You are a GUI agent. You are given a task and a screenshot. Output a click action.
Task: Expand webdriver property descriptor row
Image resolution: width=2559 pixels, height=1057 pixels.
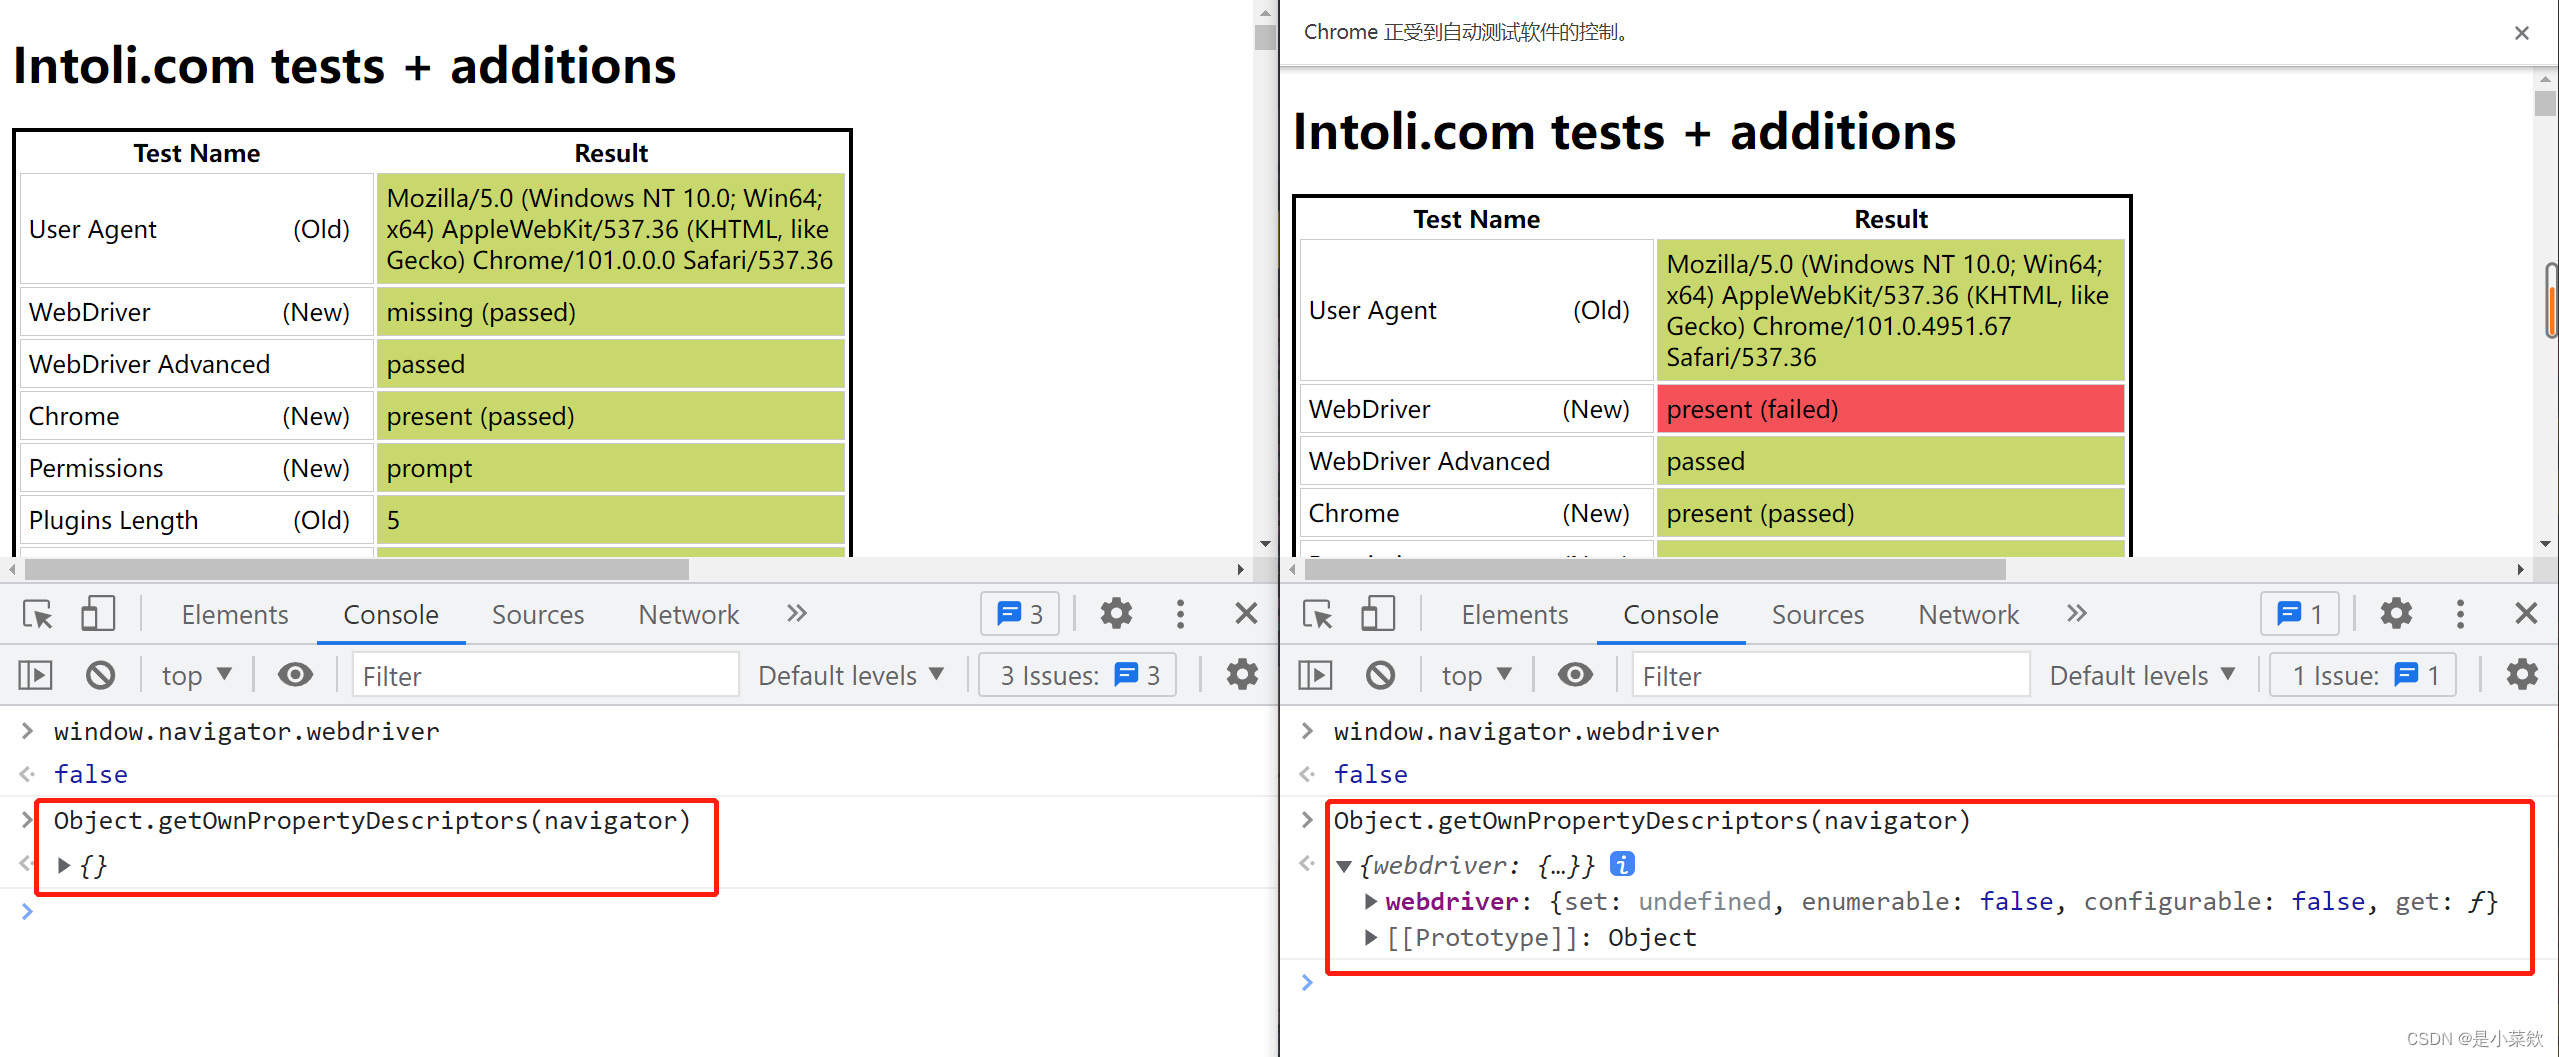[x=1371, y=902]
